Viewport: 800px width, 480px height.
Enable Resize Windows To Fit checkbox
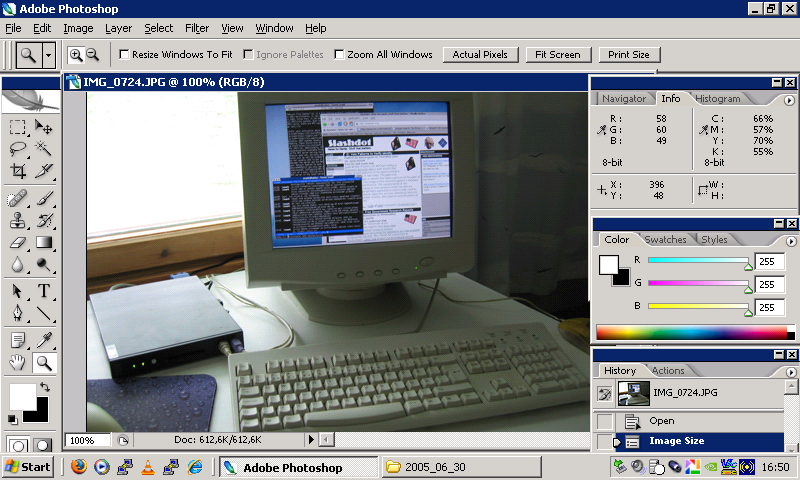tap(124, 55)
